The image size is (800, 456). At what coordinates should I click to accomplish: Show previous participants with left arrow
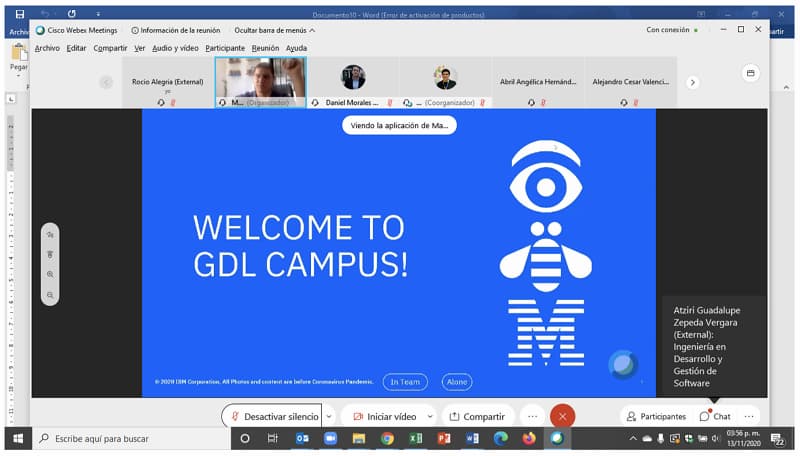tap(106, 82)
